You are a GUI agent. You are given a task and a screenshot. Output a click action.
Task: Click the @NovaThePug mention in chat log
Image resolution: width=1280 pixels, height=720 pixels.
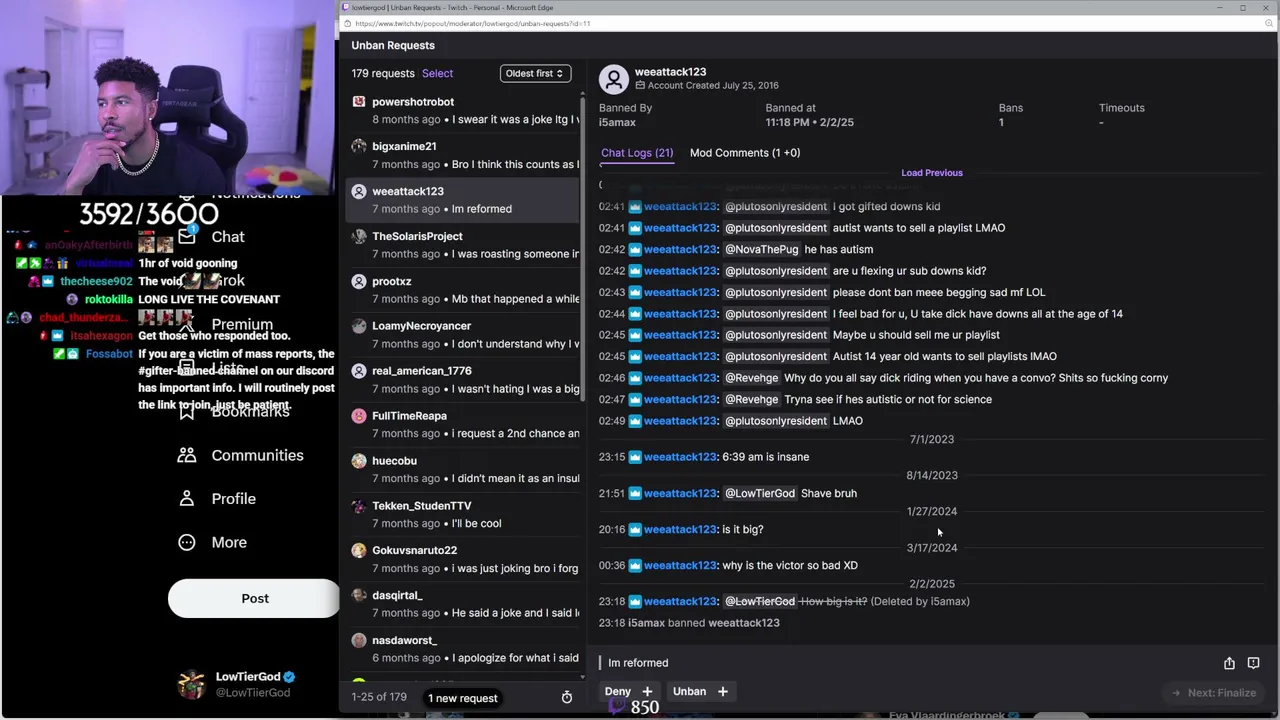coord(762,250)
